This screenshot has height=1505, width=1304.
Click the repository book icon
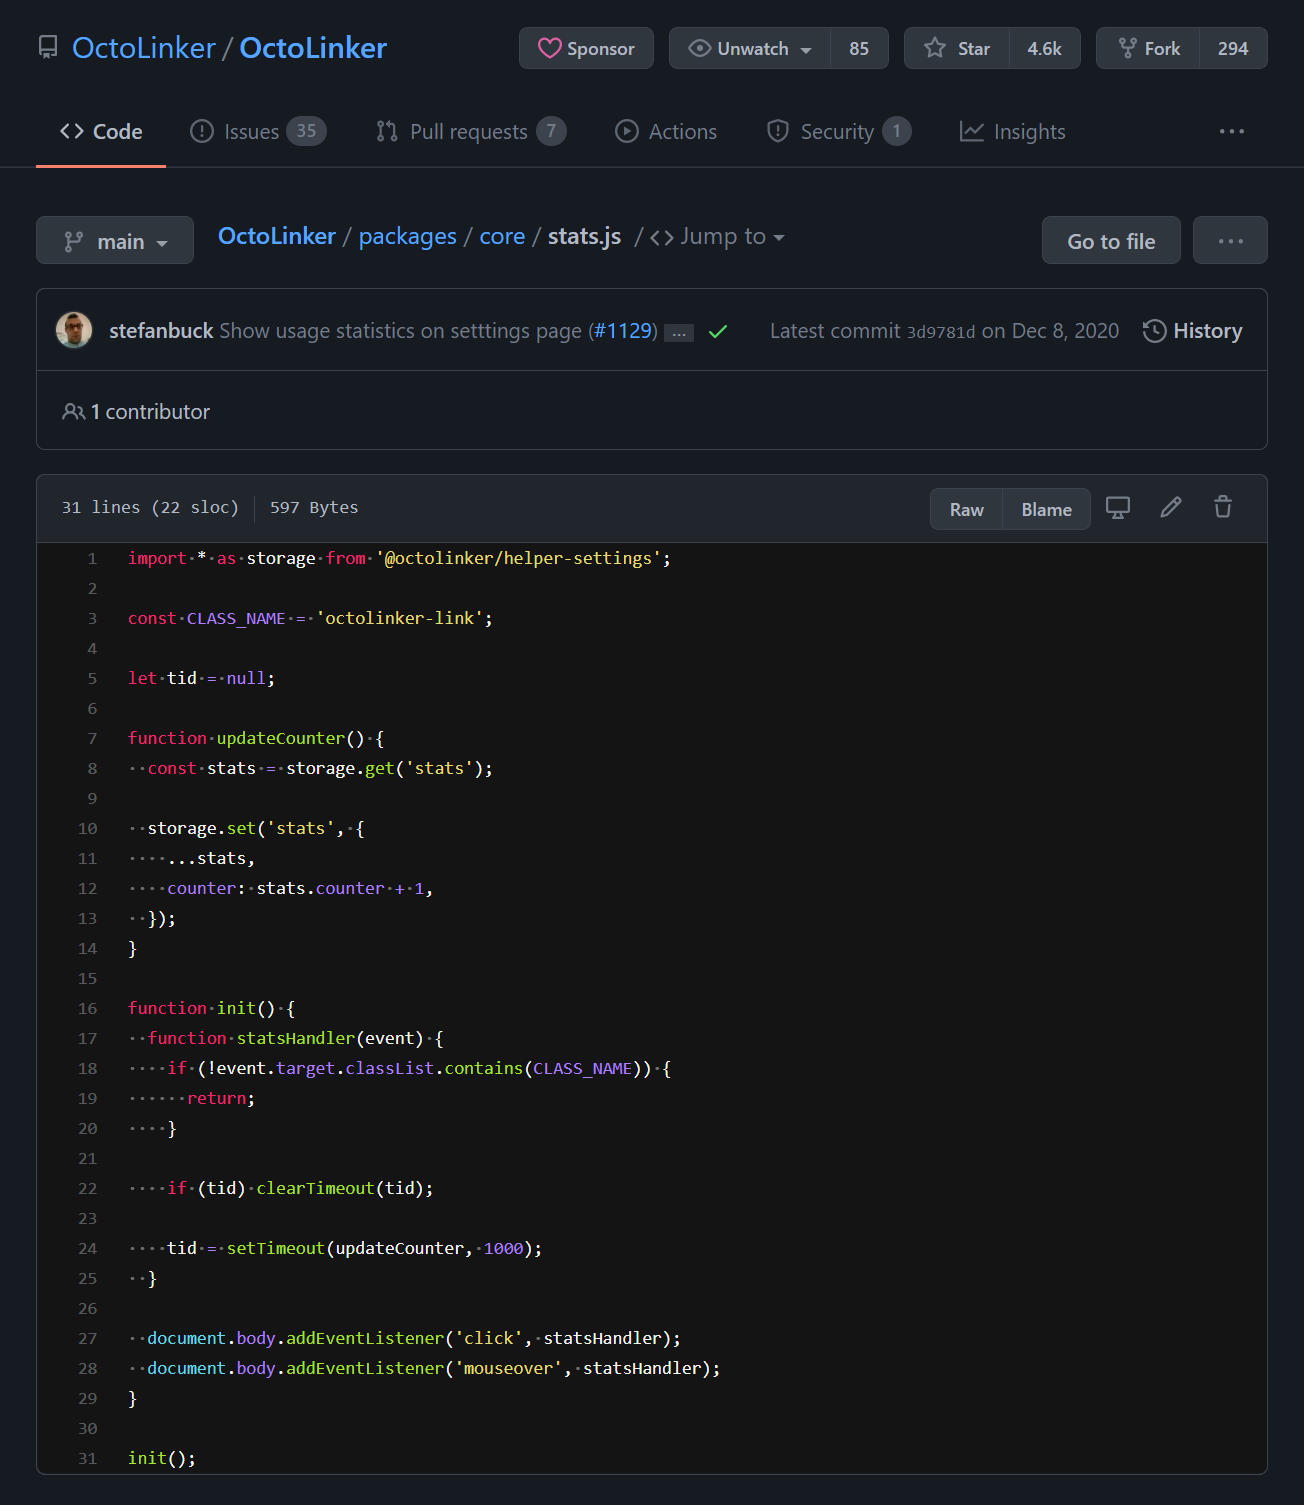(x=48, y=47)
